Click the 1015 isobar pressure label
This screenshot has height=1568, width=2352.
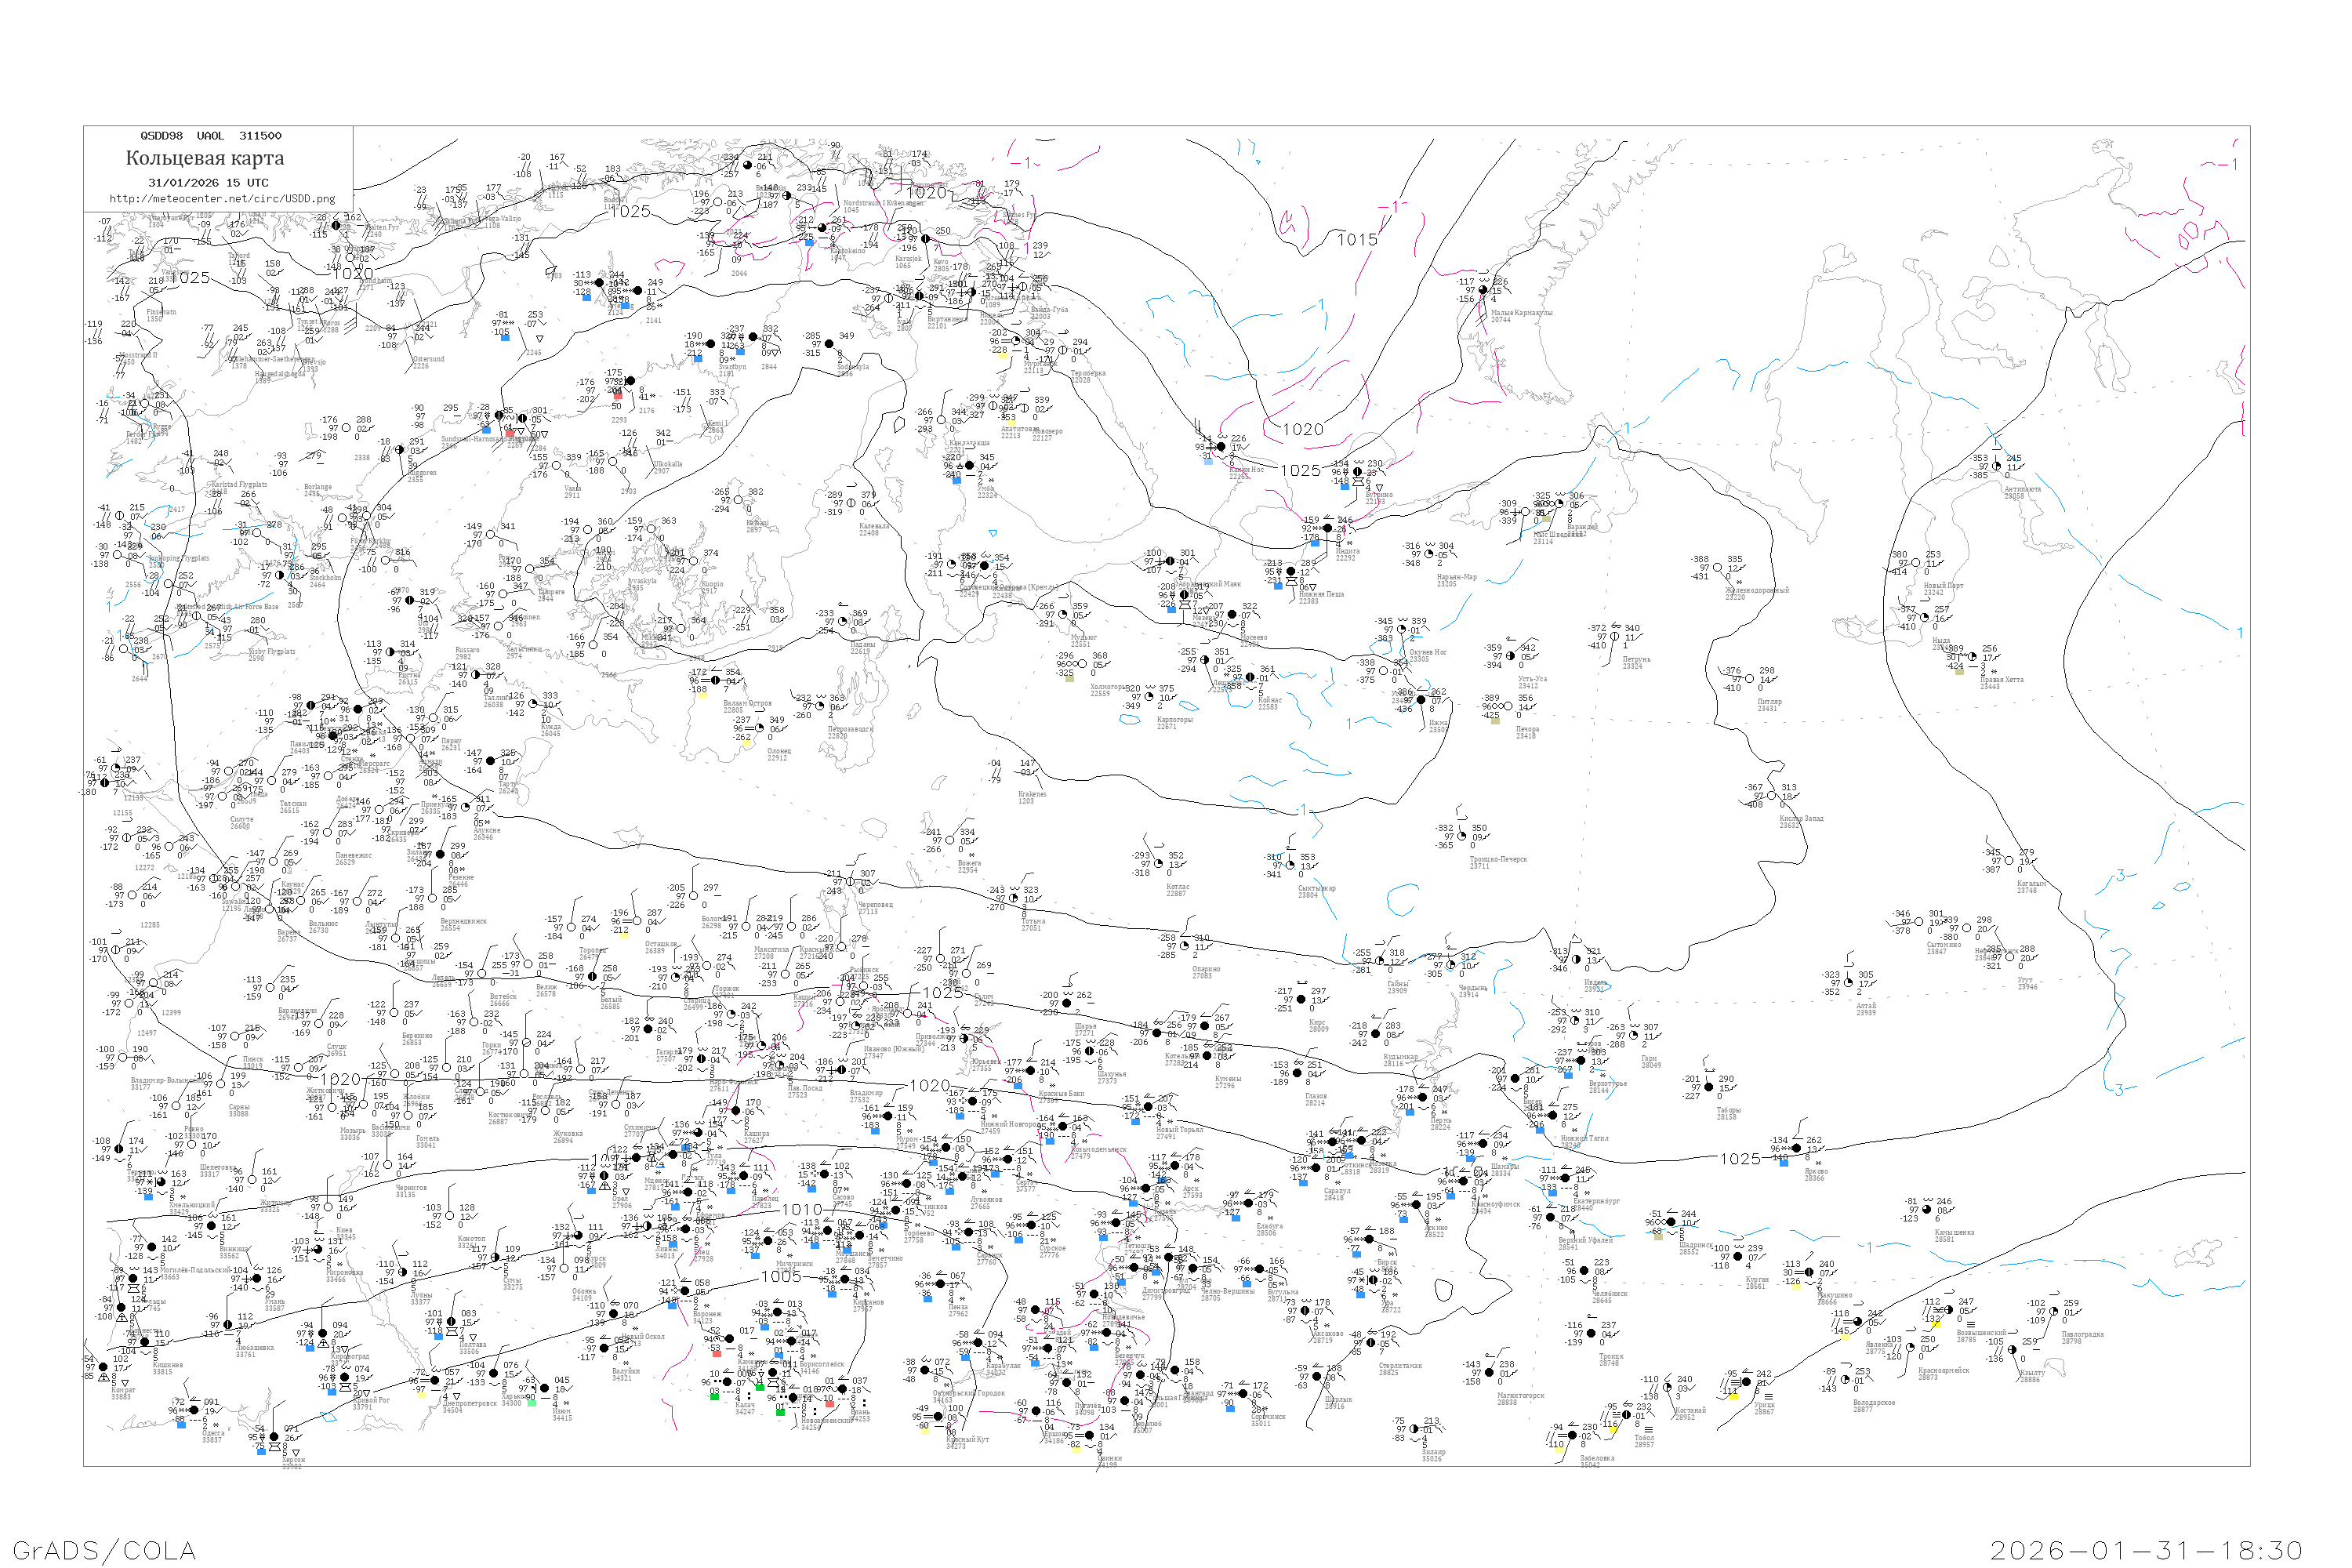click(x=1357, y=239)
